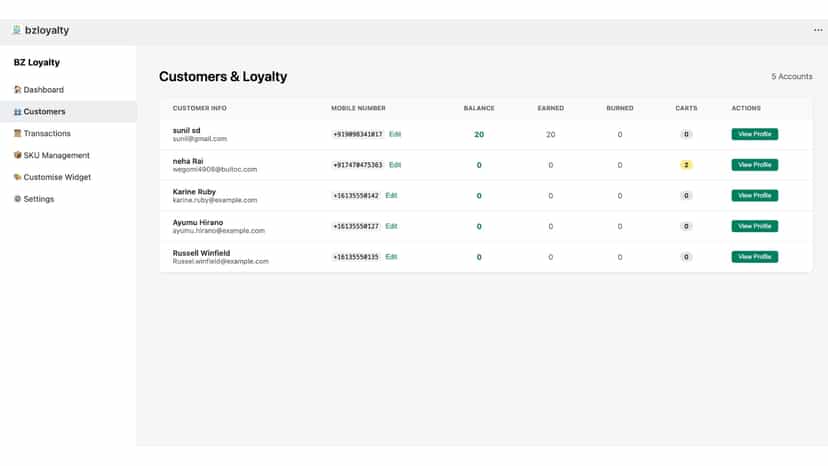Select Customers in the sidebar
This screenshot has height=466, width=828.
68,111
